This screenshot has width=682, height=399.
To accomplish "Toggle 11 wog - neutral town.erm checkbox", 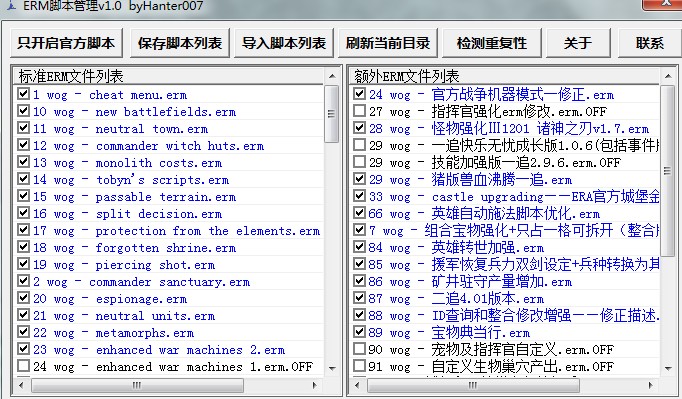I will pyautogui.click(x=23, y=128).
